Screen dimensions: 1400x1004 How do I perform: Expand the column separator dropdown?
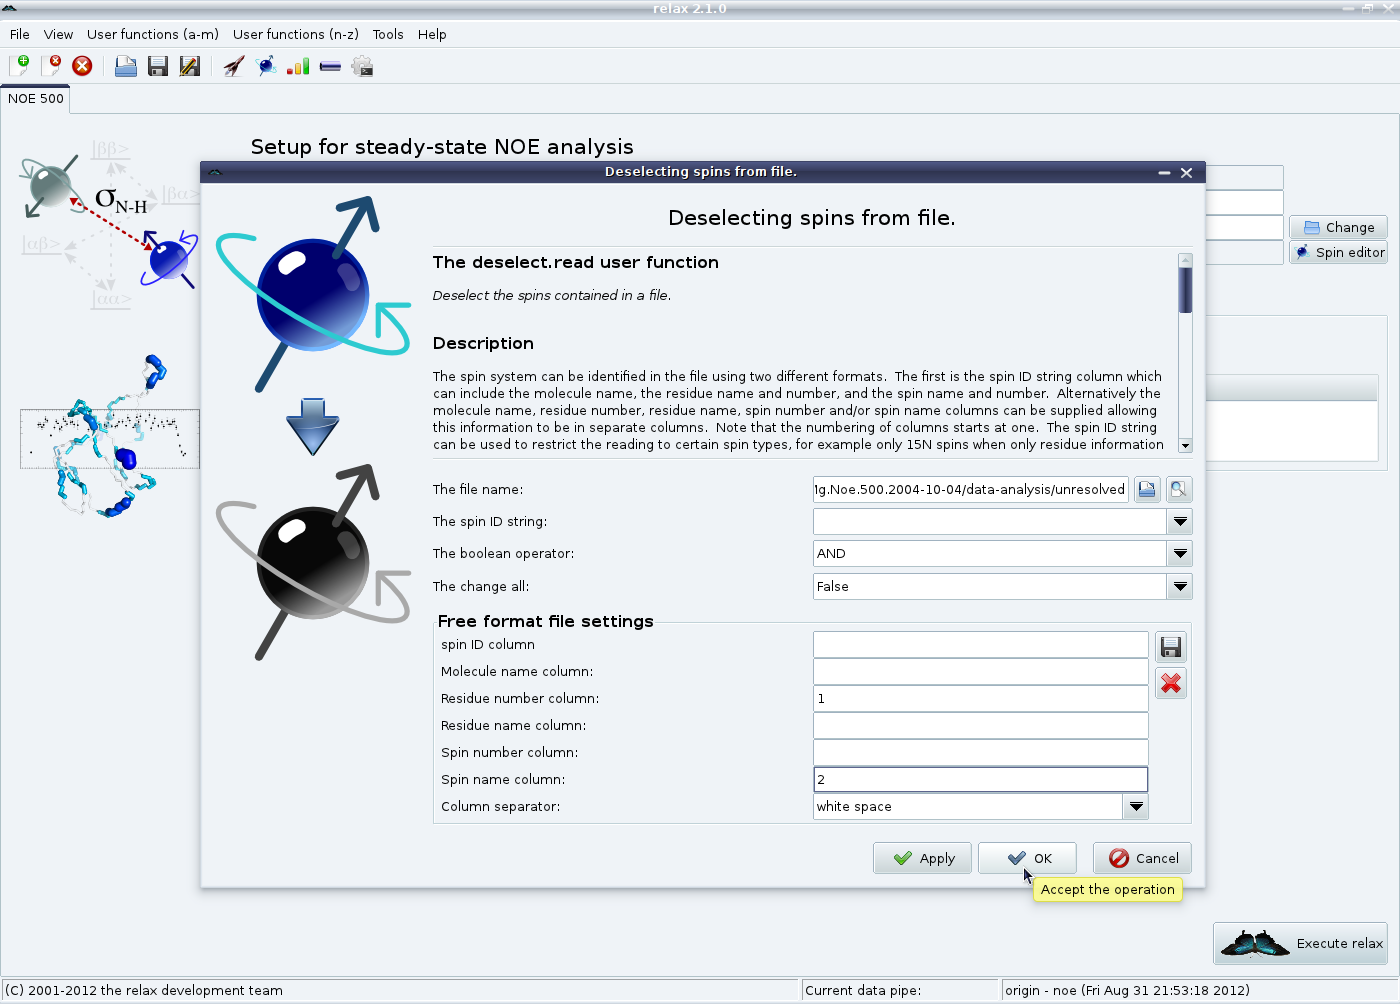(x=1136, y=806)
